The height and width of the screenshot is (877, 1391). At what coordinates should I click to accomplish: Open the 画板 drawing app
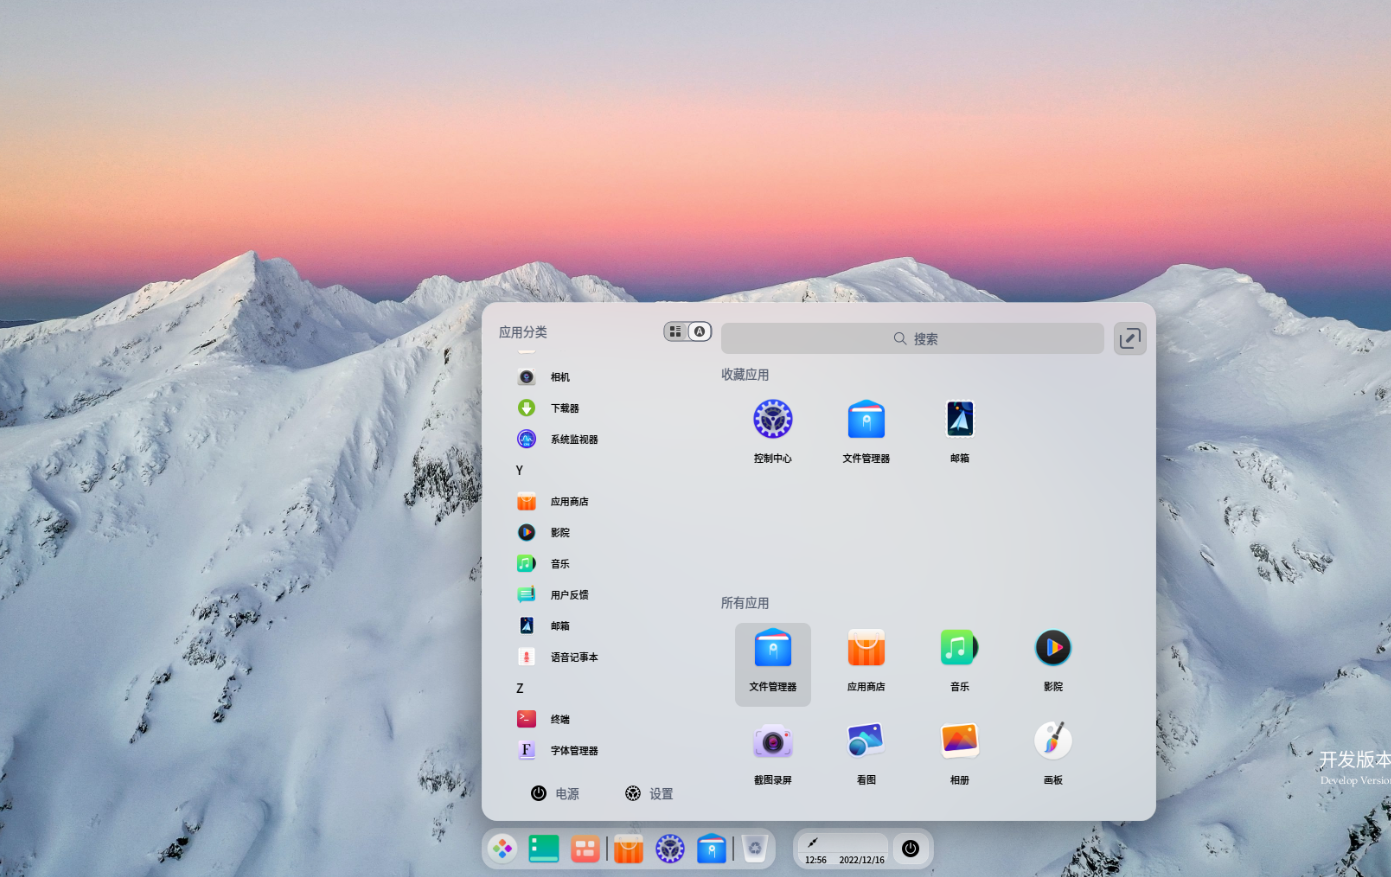tap(1052, 740)
